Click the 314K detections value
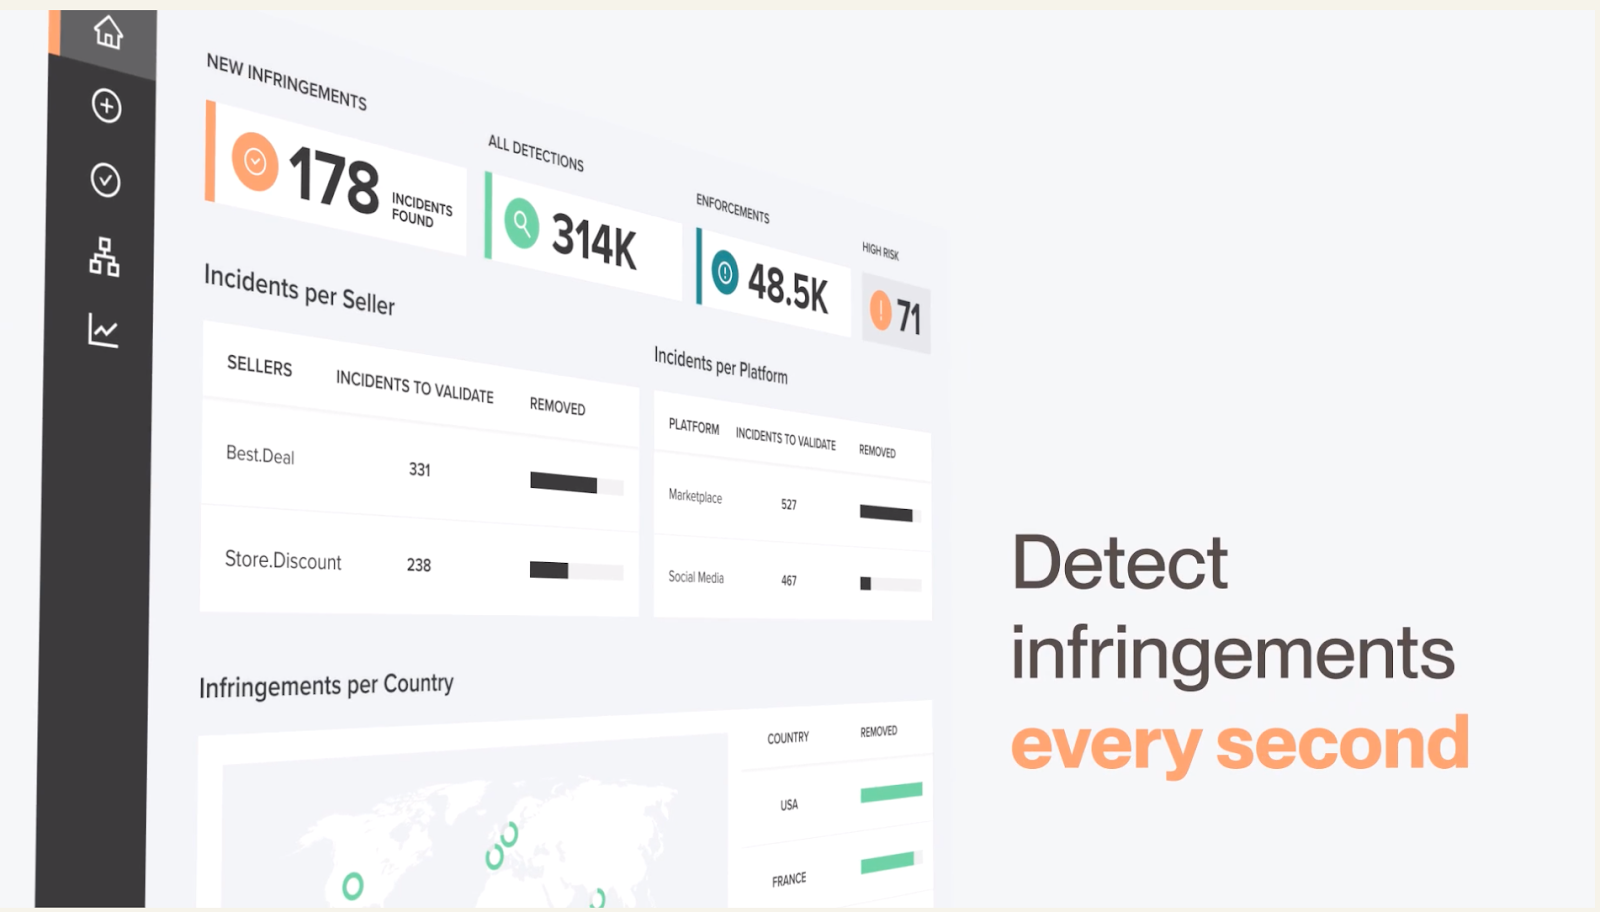This screenshot has height=912, width=1600. pos(594,241)
